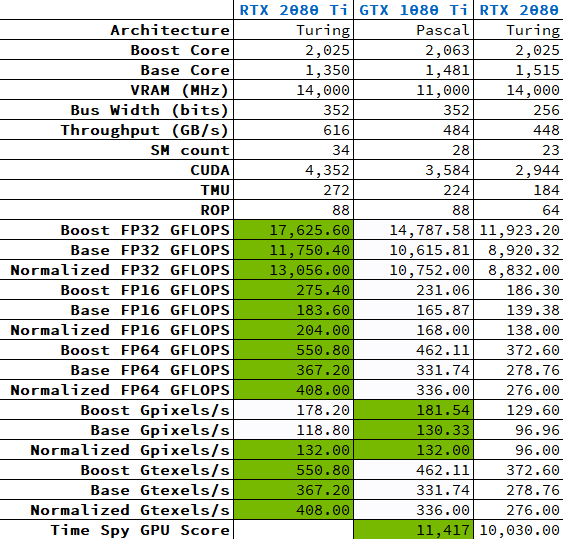This screenshot has width=563, height=539.
Task: Click the 272 TMU cell
Action: pos(293,190)
